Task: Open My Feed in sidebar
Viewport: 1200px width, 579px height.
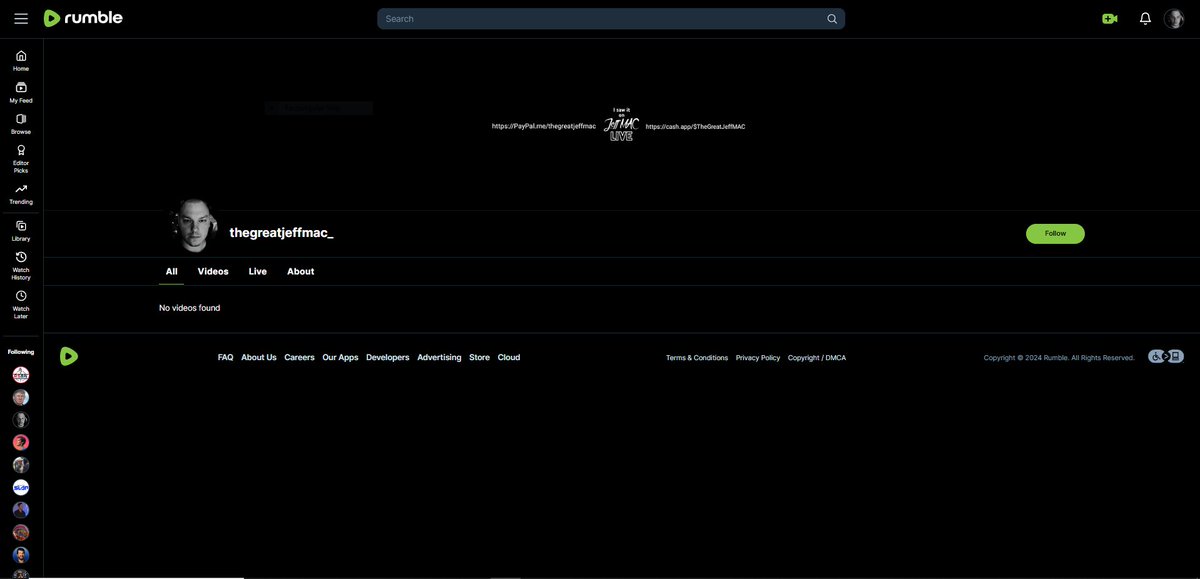Action: (x=21, y=93)
